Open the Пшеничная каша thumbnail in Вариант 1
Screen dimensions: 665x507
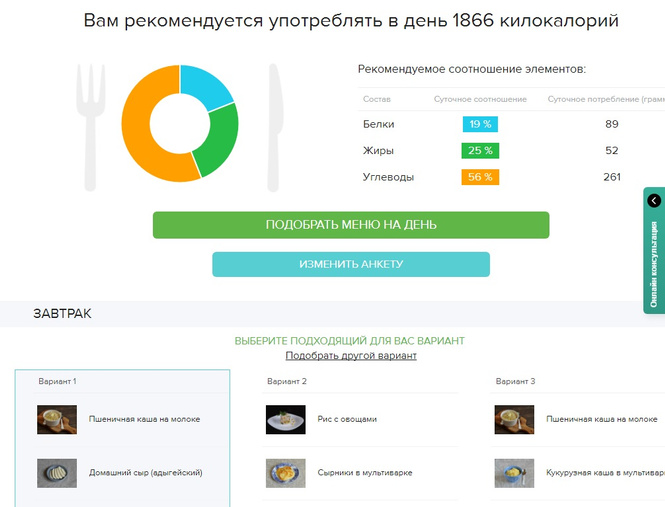click(57, 420)
